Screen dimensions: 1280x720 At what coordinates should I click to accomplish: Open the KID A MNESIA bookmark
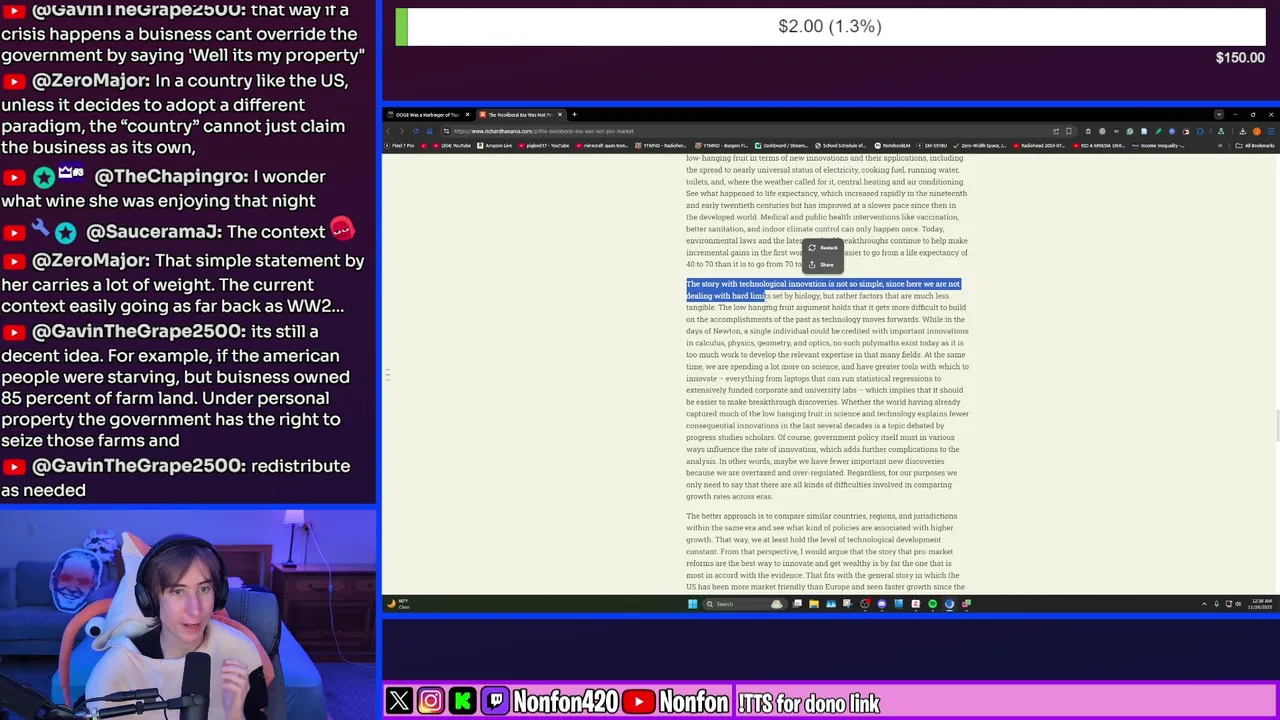coord(1098,146)
